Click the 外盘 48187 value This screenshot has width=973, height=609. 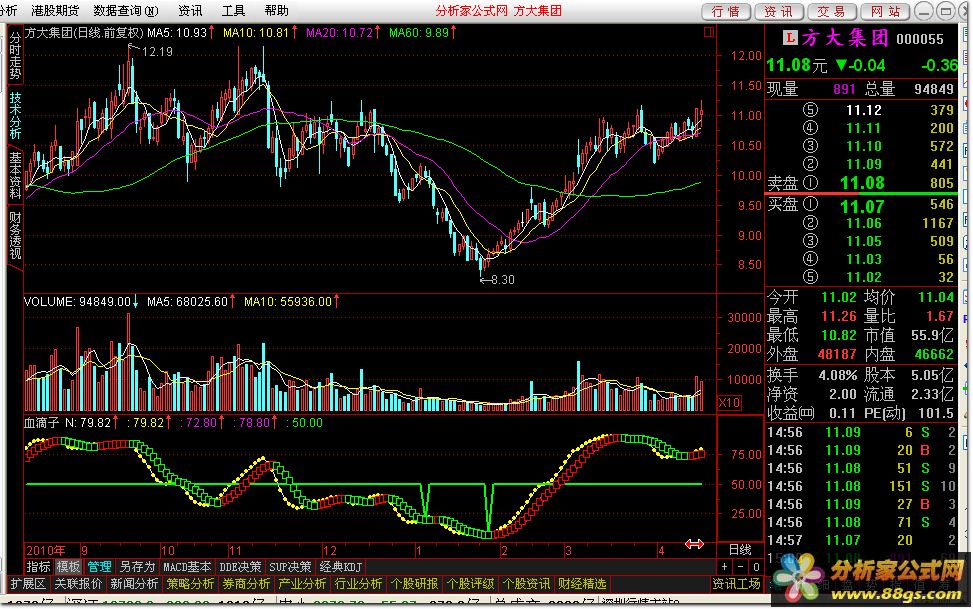[x=837, y=354]
